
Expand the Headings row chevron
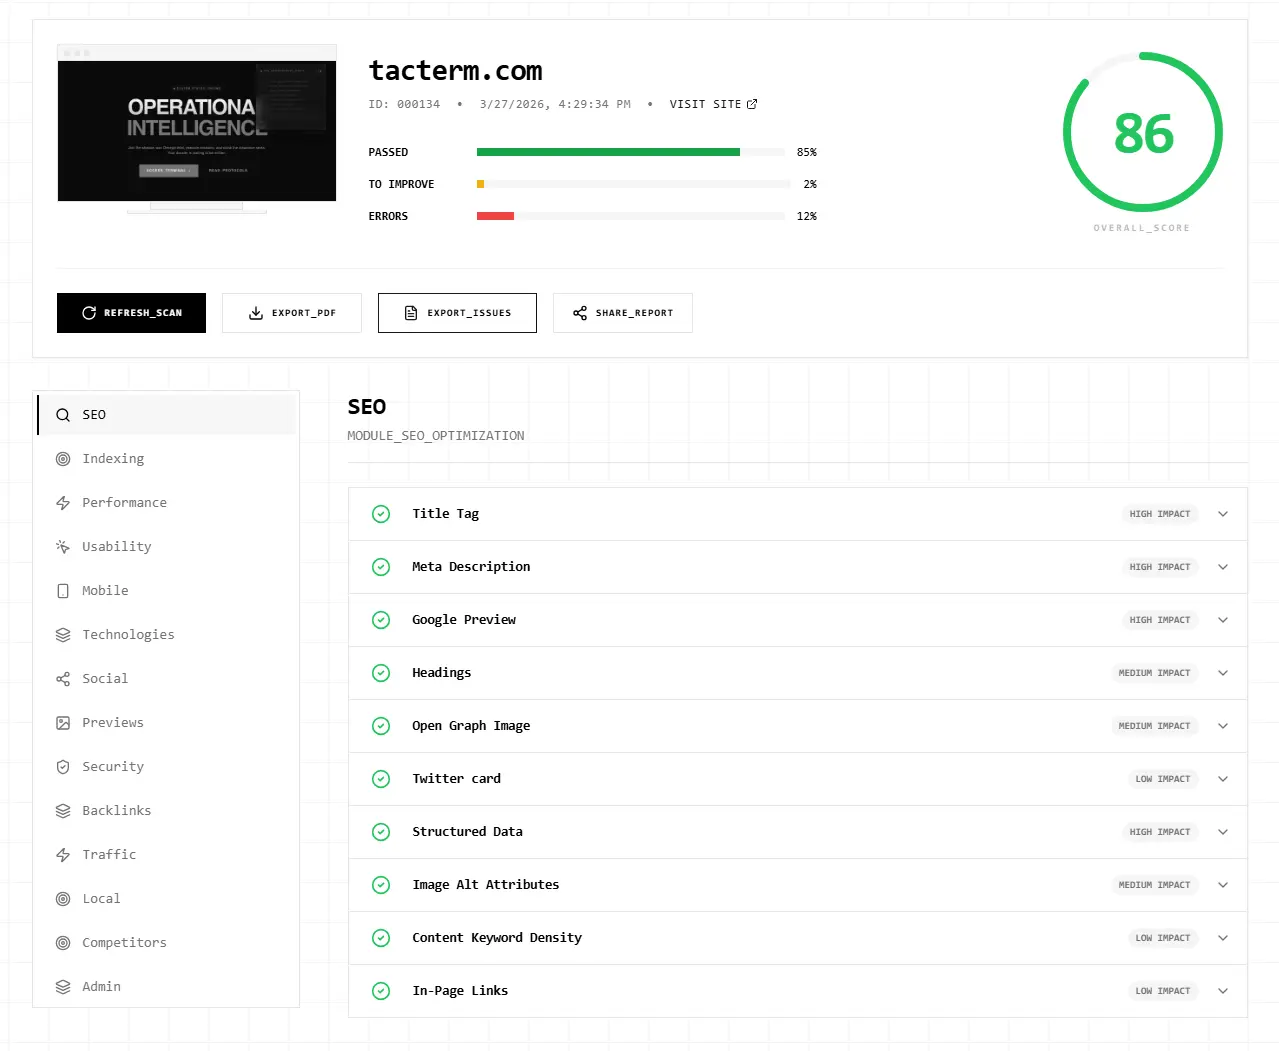point(1223,673)
